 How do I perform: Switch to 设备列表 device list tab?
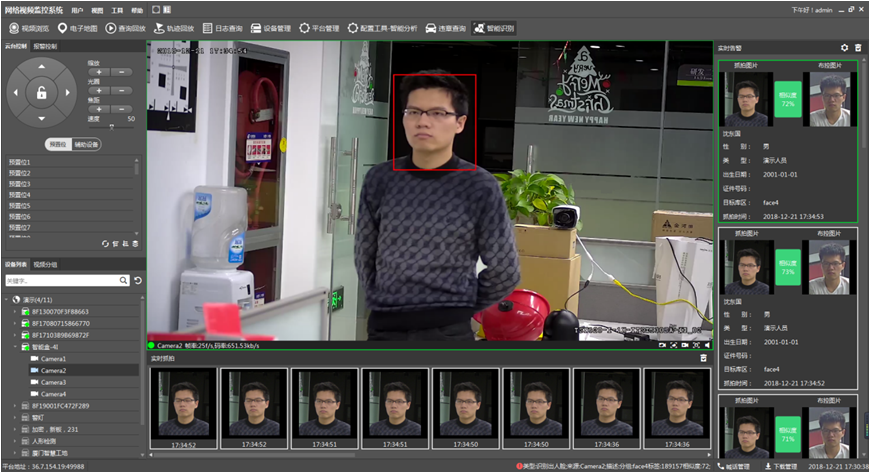click(16, 264)
